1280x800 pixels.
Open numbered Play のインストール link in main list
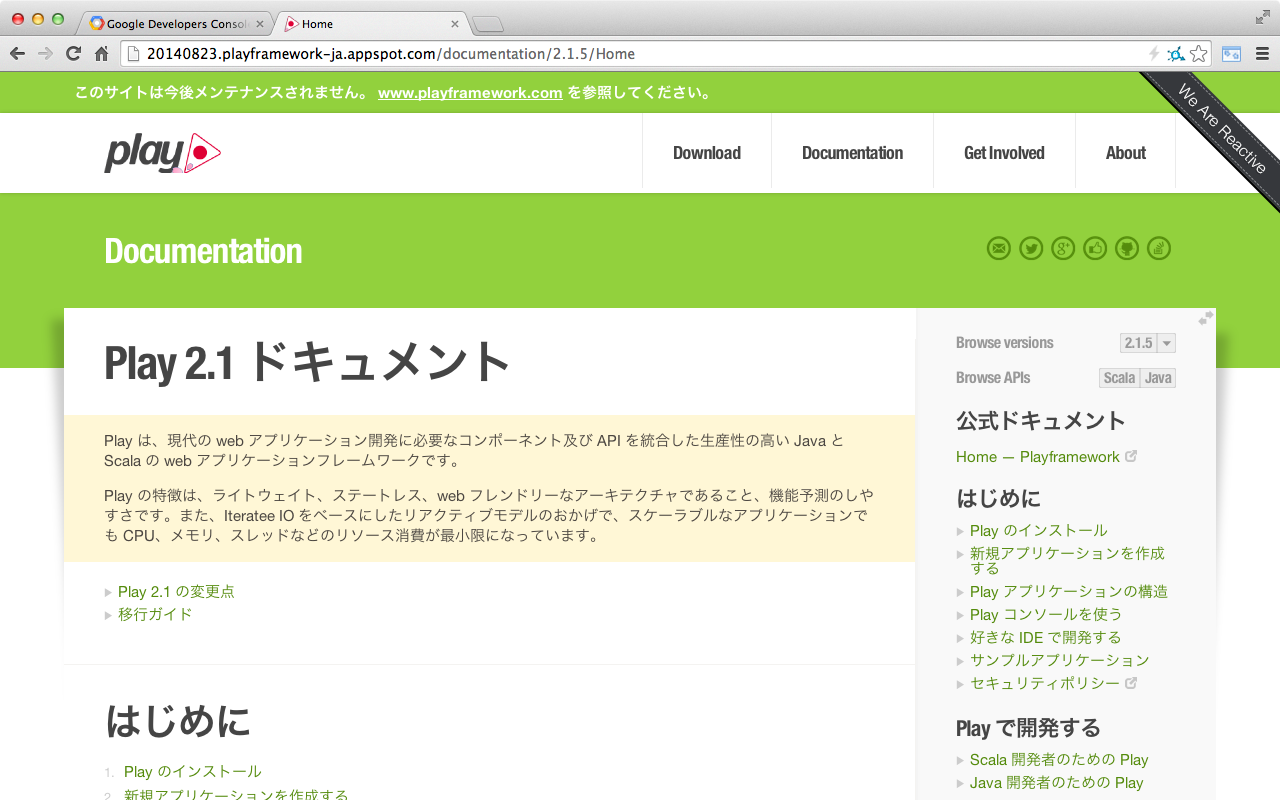pos(193,771)
